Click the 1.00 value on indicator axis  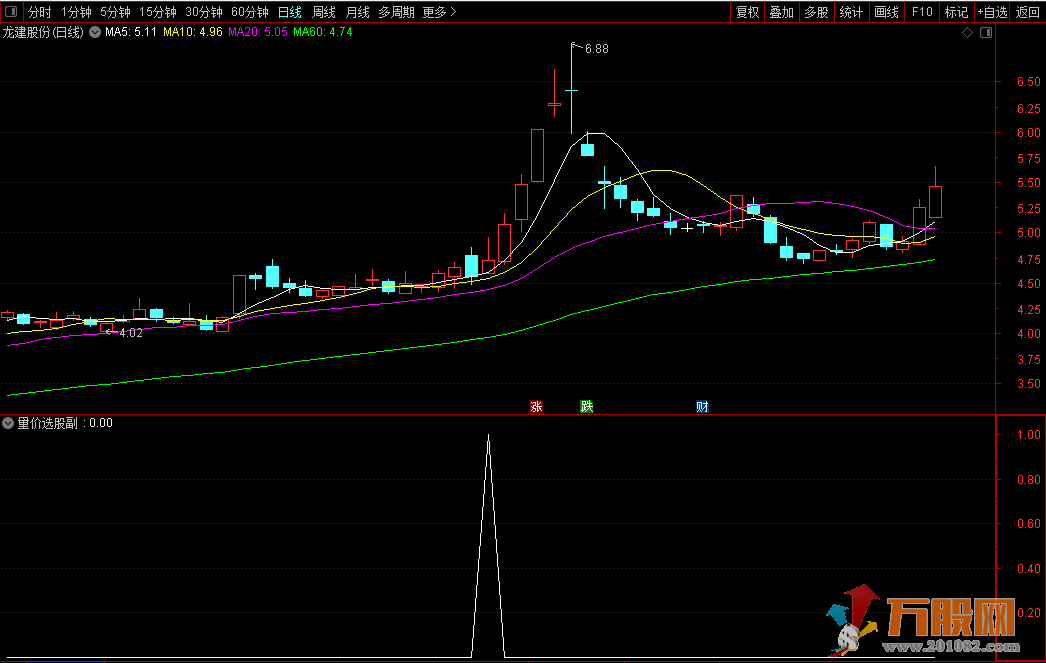(x=1029, y=434)
